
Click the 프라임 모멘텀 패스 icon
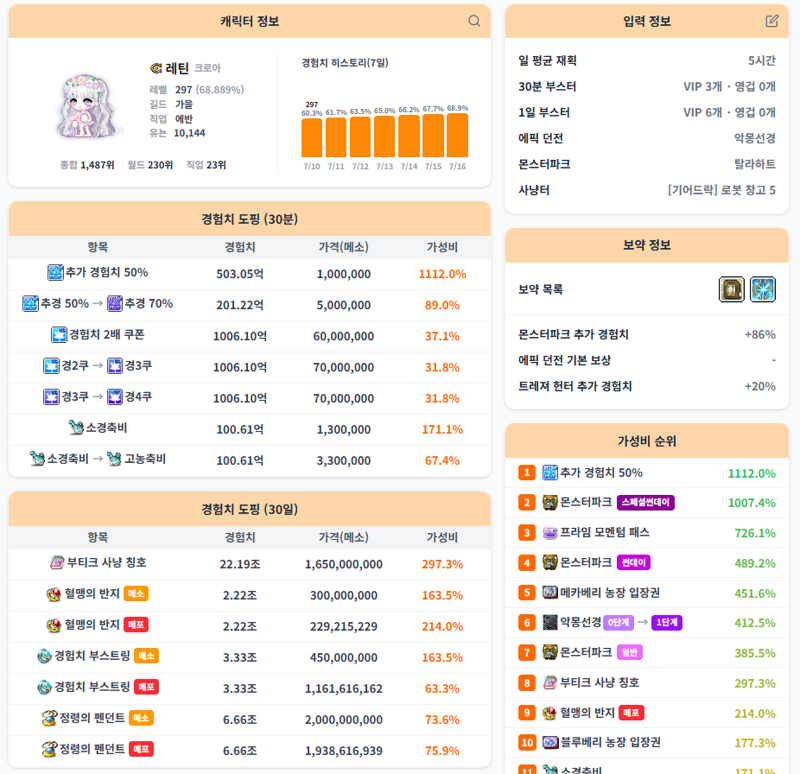[x=549, y=533]
